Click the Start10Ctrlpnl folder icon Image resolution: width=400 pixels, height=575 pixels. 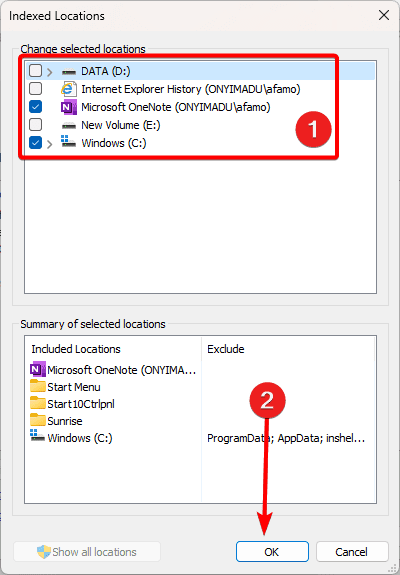pyautogui.click(x=38, y=403)
